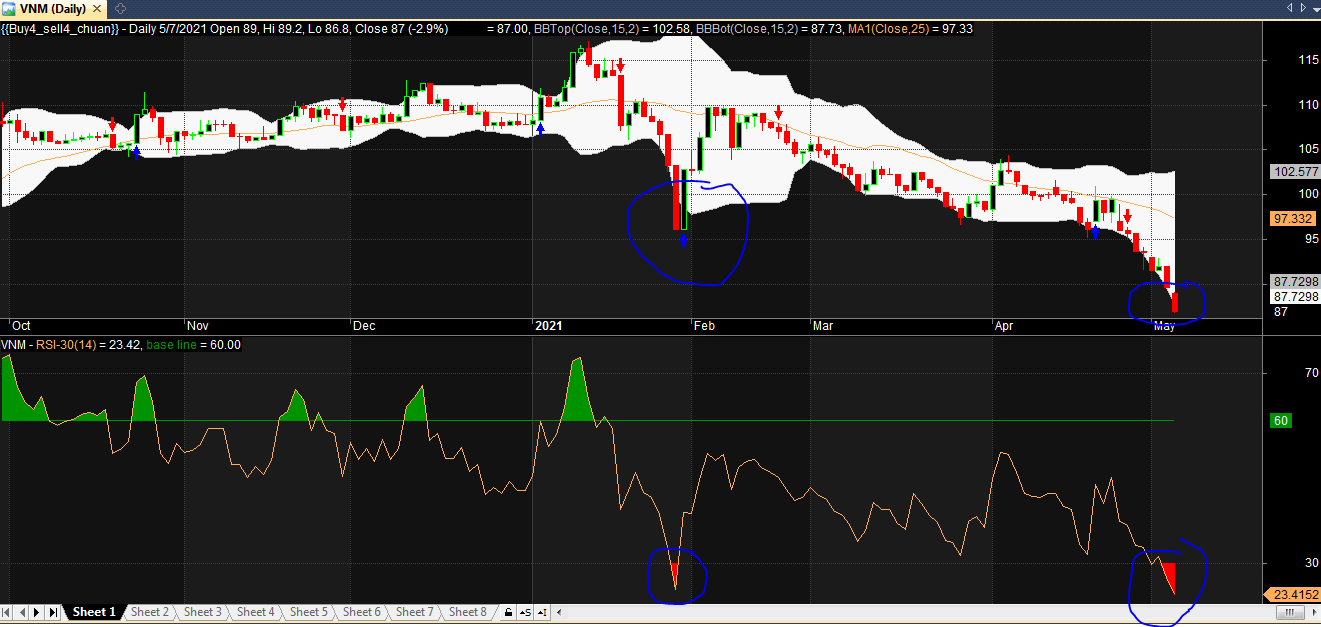Click the 97.332 orange price axis label
Screen dimensions: 1321x627
(x=1295, y=218)
